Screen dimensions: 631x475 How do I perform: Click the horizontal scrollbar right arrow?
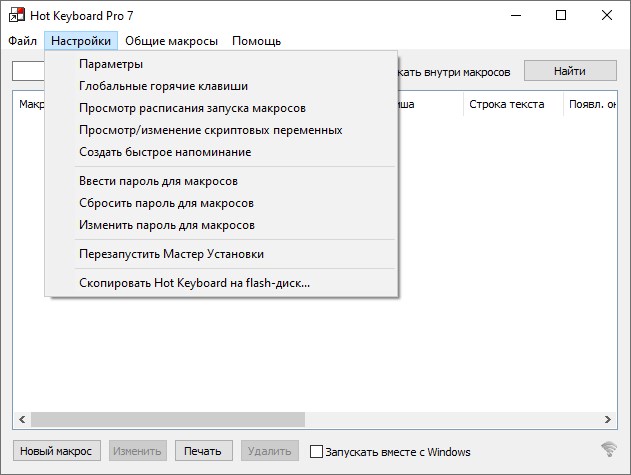tap(609, 420)
